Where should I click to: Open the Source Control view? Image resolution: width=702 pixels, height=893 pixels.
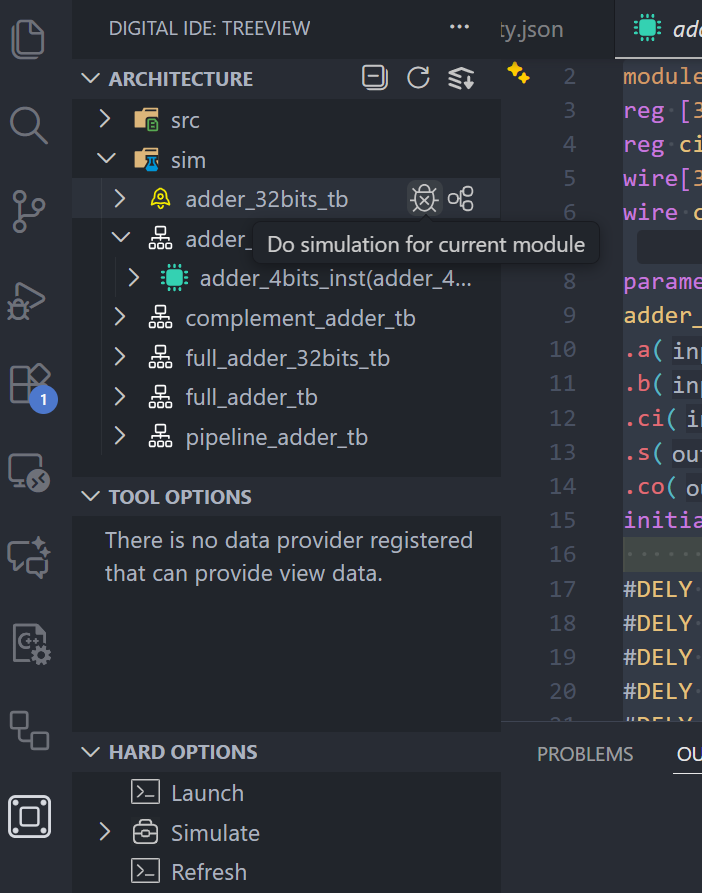tap(30, 211)
